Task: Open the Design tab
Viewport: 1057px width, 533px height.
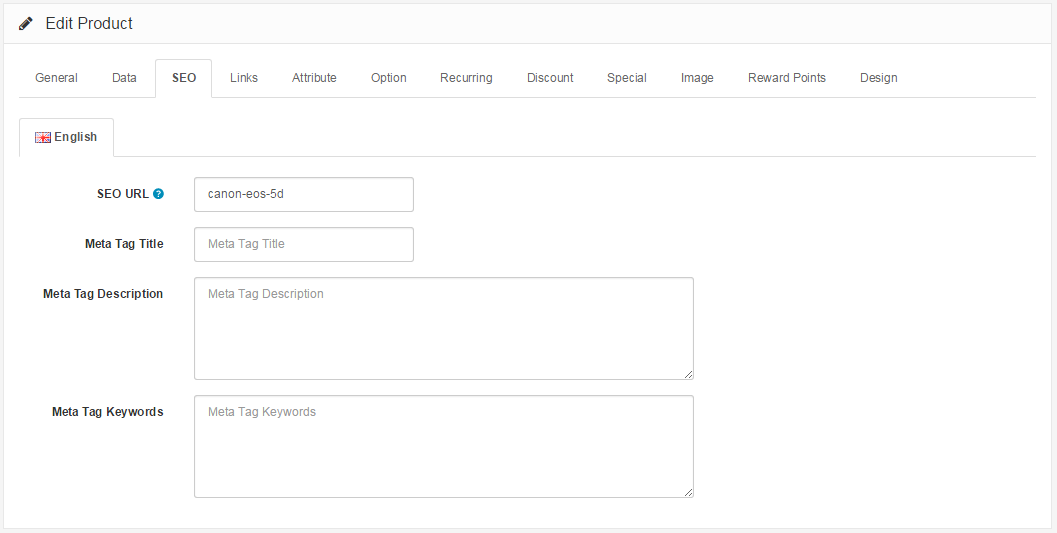Action: (x=878, y=78)
